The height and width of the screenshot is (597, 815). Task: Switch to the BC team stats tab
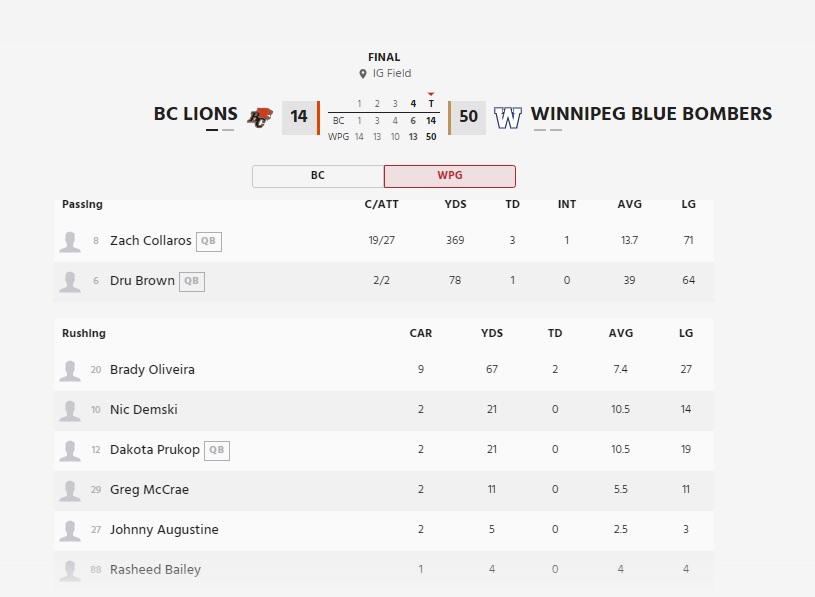[x=318, y=176]
